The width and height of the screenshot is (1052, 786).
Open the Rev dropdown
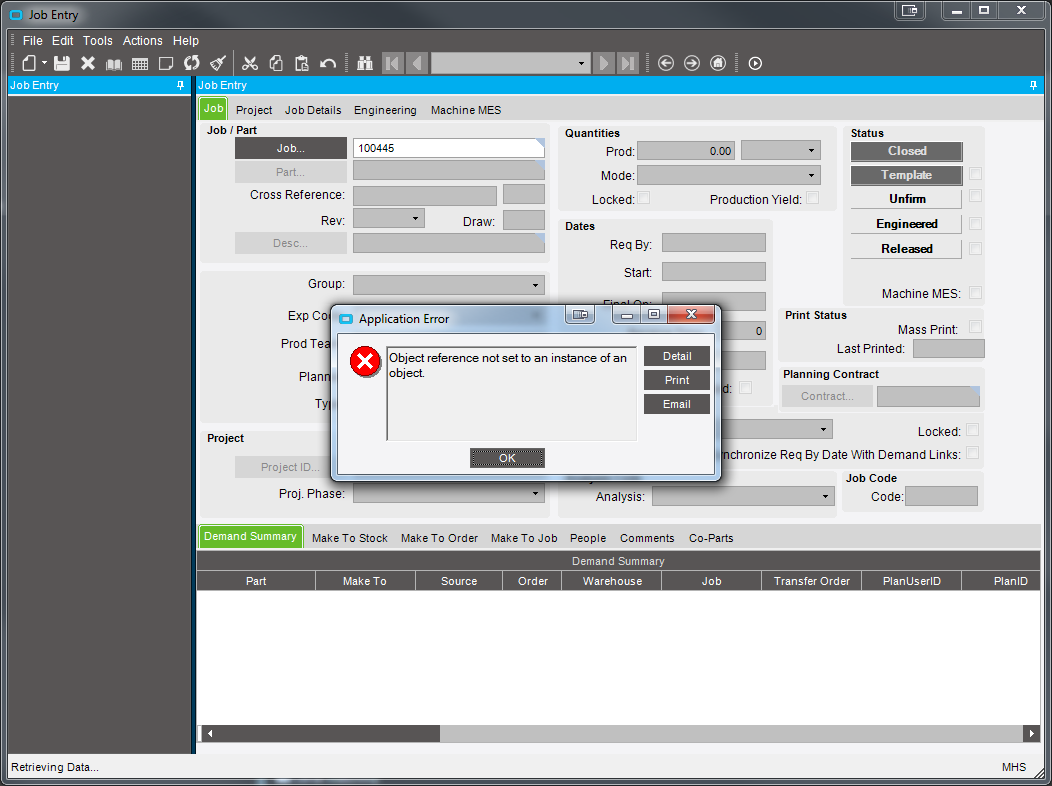click(415, 219)
